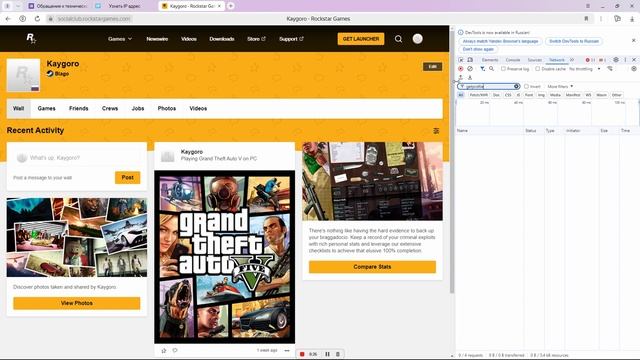Select the CSS request type filter
The image size is (640, 360).
pyautogui.click(x=508, y=95)
